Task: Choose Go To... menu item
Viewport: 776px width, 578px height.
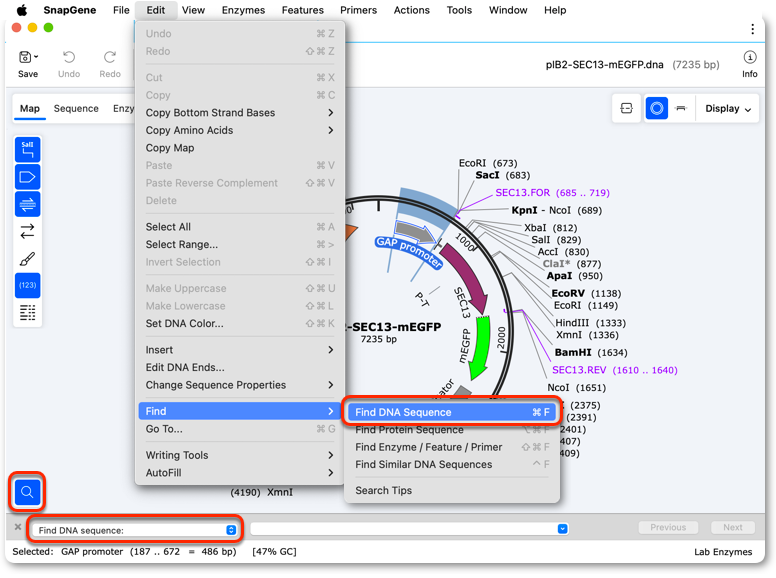Action: pos(240,430)
